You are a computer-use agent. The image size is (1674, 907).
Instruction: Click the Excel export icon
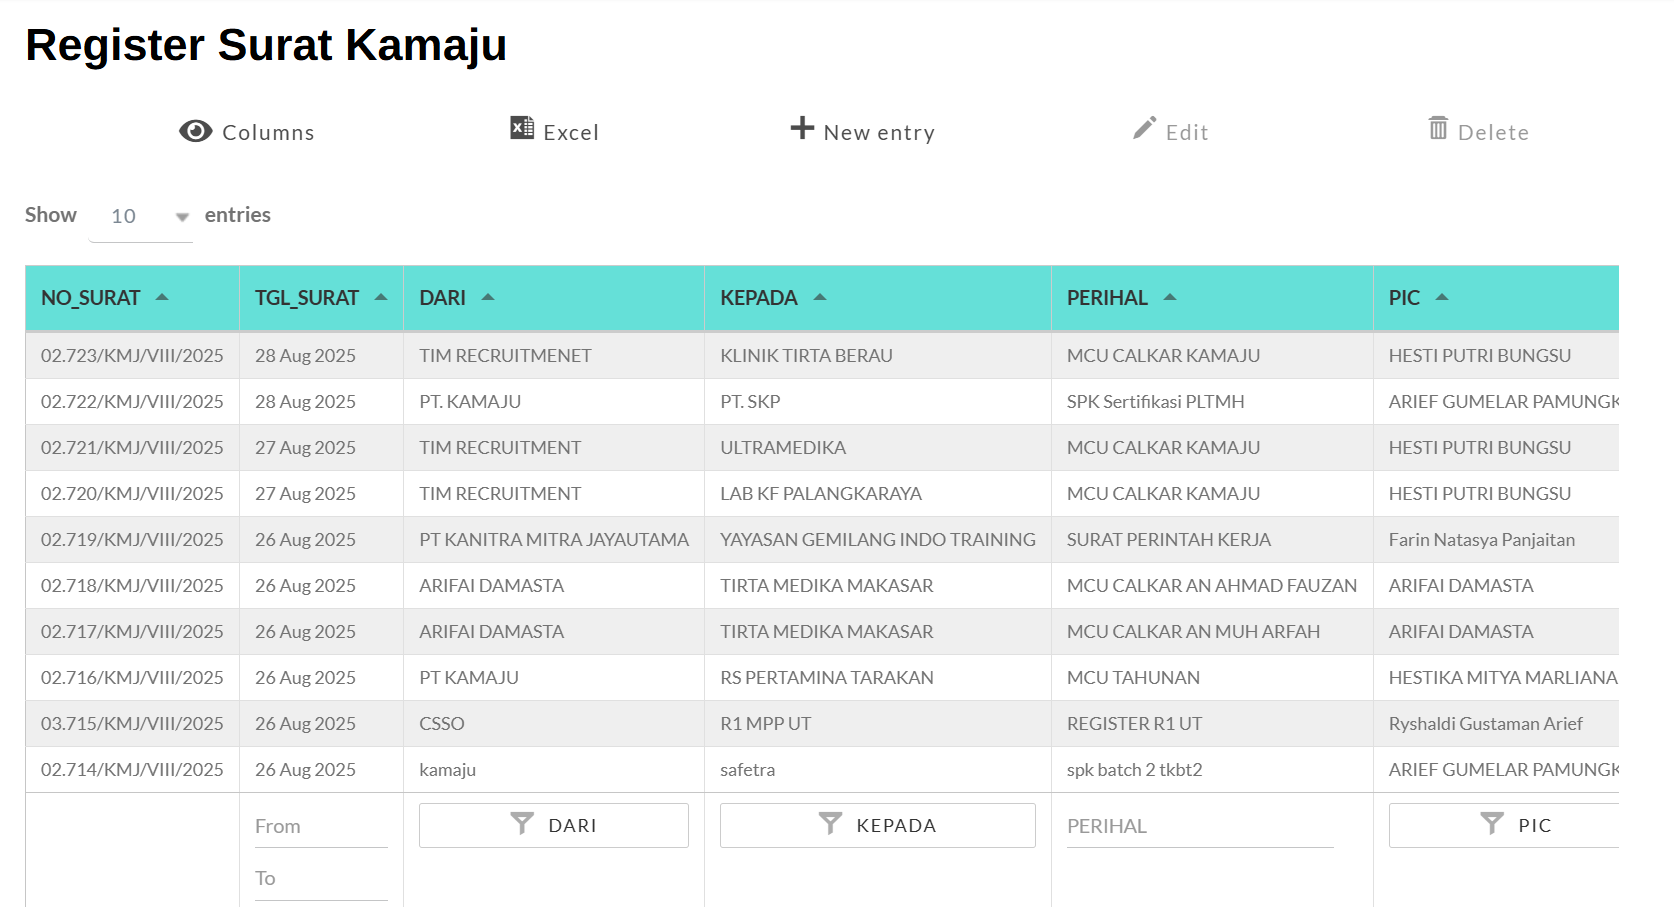click(x=519, y=128)
